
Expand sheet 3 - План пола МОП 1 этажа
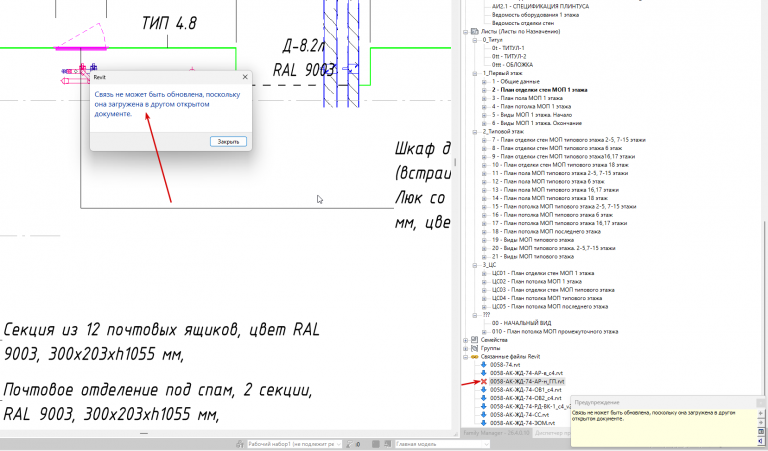[484, 98]
